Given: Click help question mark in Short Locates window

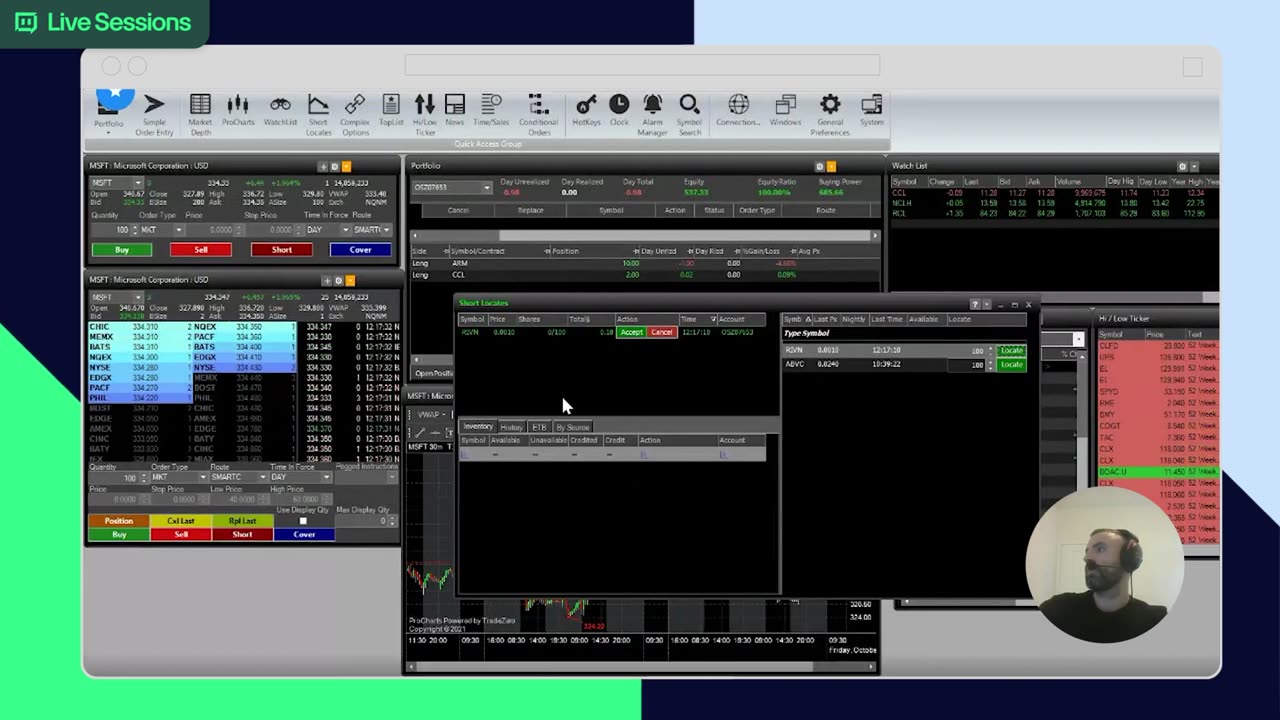Looking at the screenshot, I should (x=975, y=304).
